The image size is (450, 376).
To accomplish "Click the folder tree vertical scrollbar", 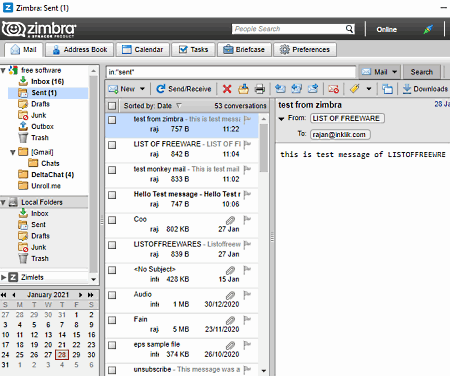I will tap(94, 175).
